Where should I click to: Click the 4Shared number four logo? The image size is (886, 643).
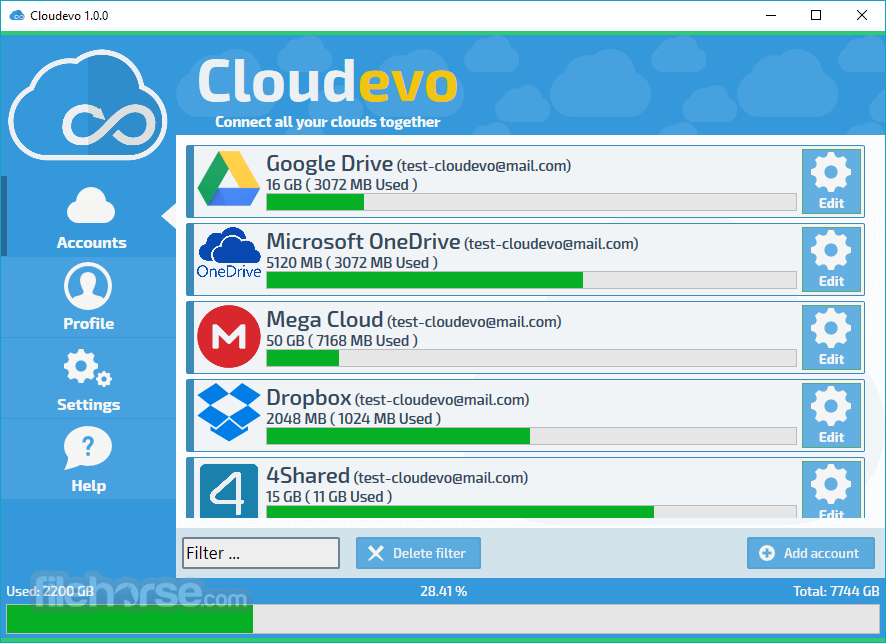pos(229,490)
